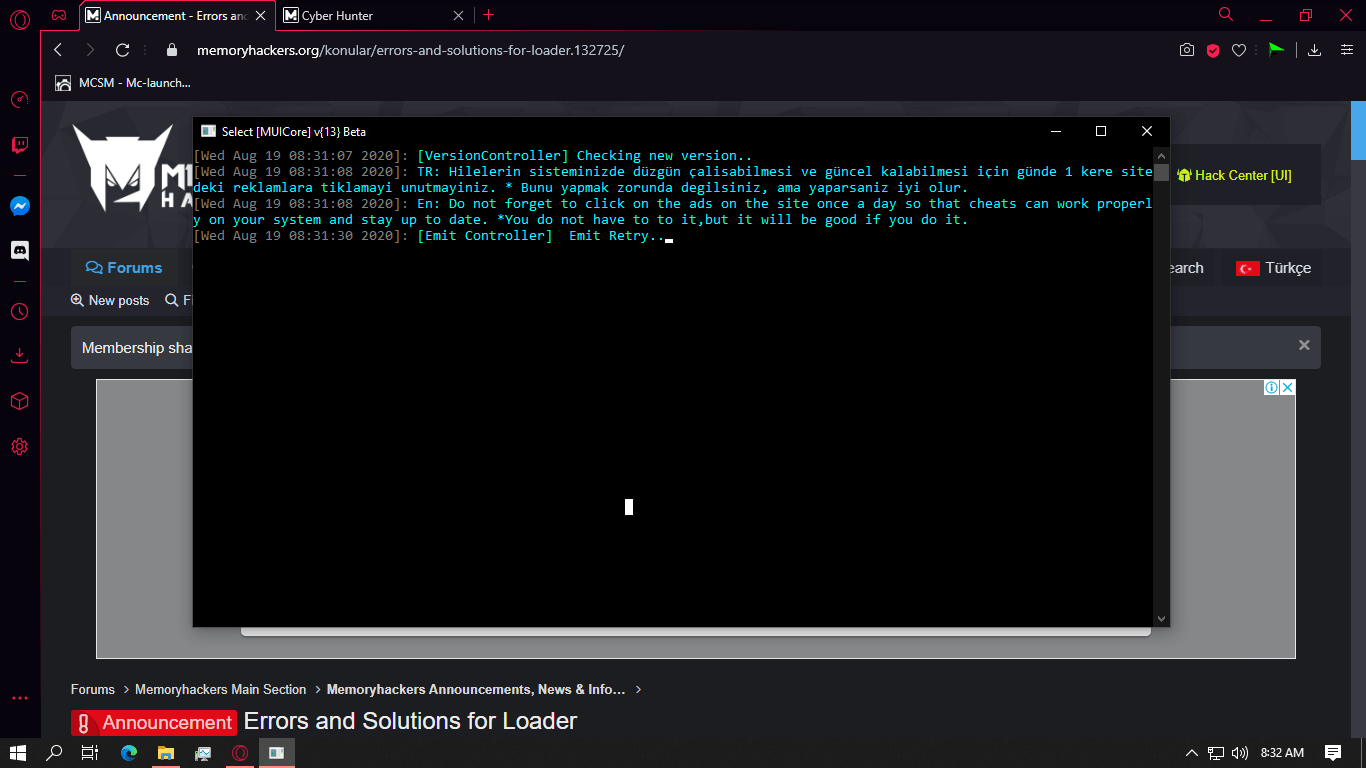Open GX Control speedometer in sidebar
Viewport: 1366px width, 768px height.
click(19, 100)
